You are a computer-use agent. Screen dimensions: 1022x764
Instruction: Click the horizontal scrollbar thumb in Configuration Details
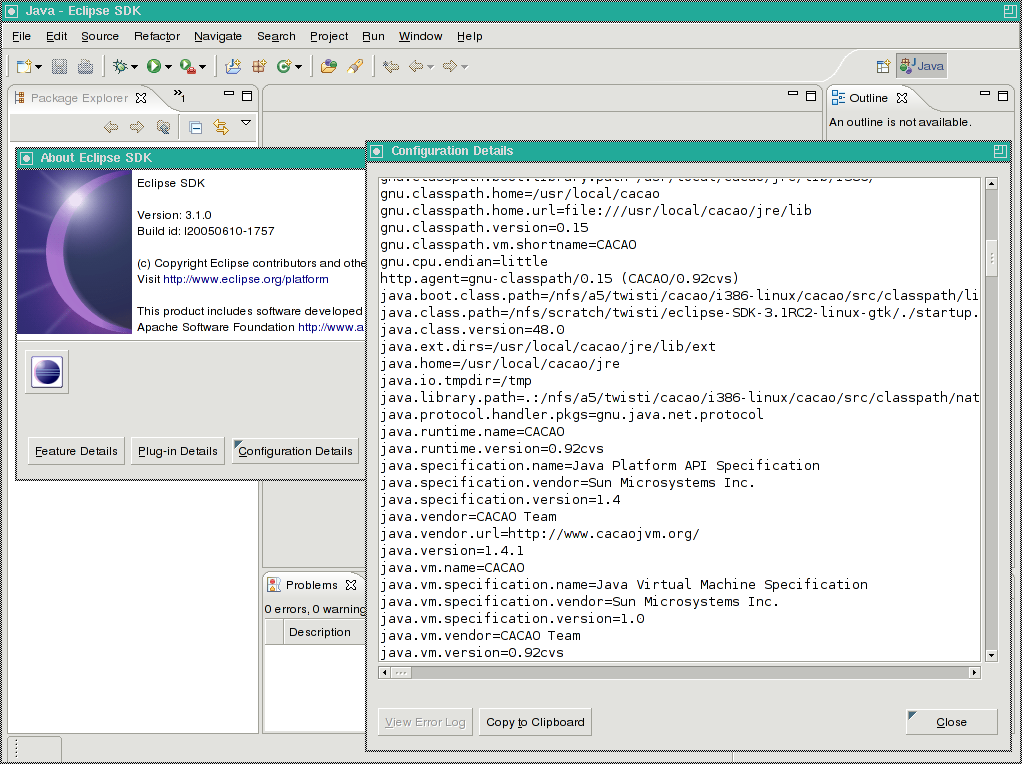point(402,672)
